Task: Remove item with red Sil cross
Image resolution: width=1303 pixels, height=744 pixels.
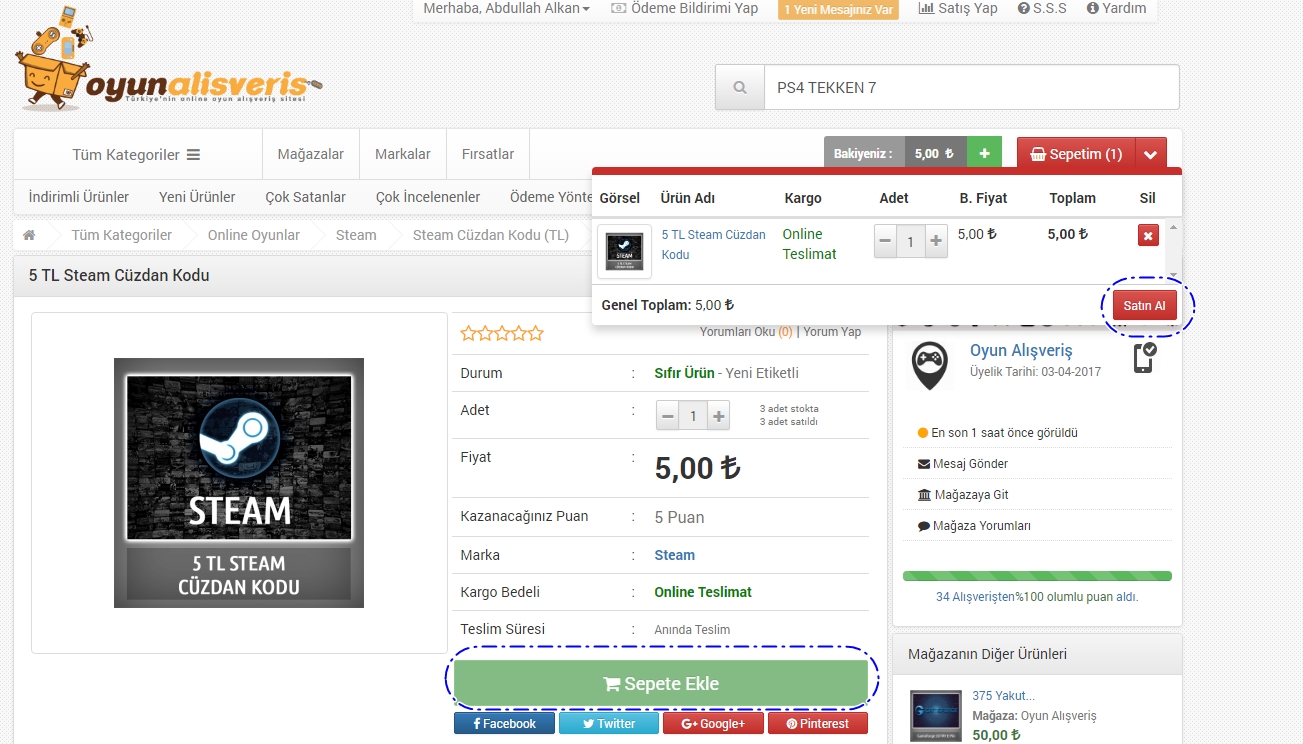Action: click(1148, 235)
